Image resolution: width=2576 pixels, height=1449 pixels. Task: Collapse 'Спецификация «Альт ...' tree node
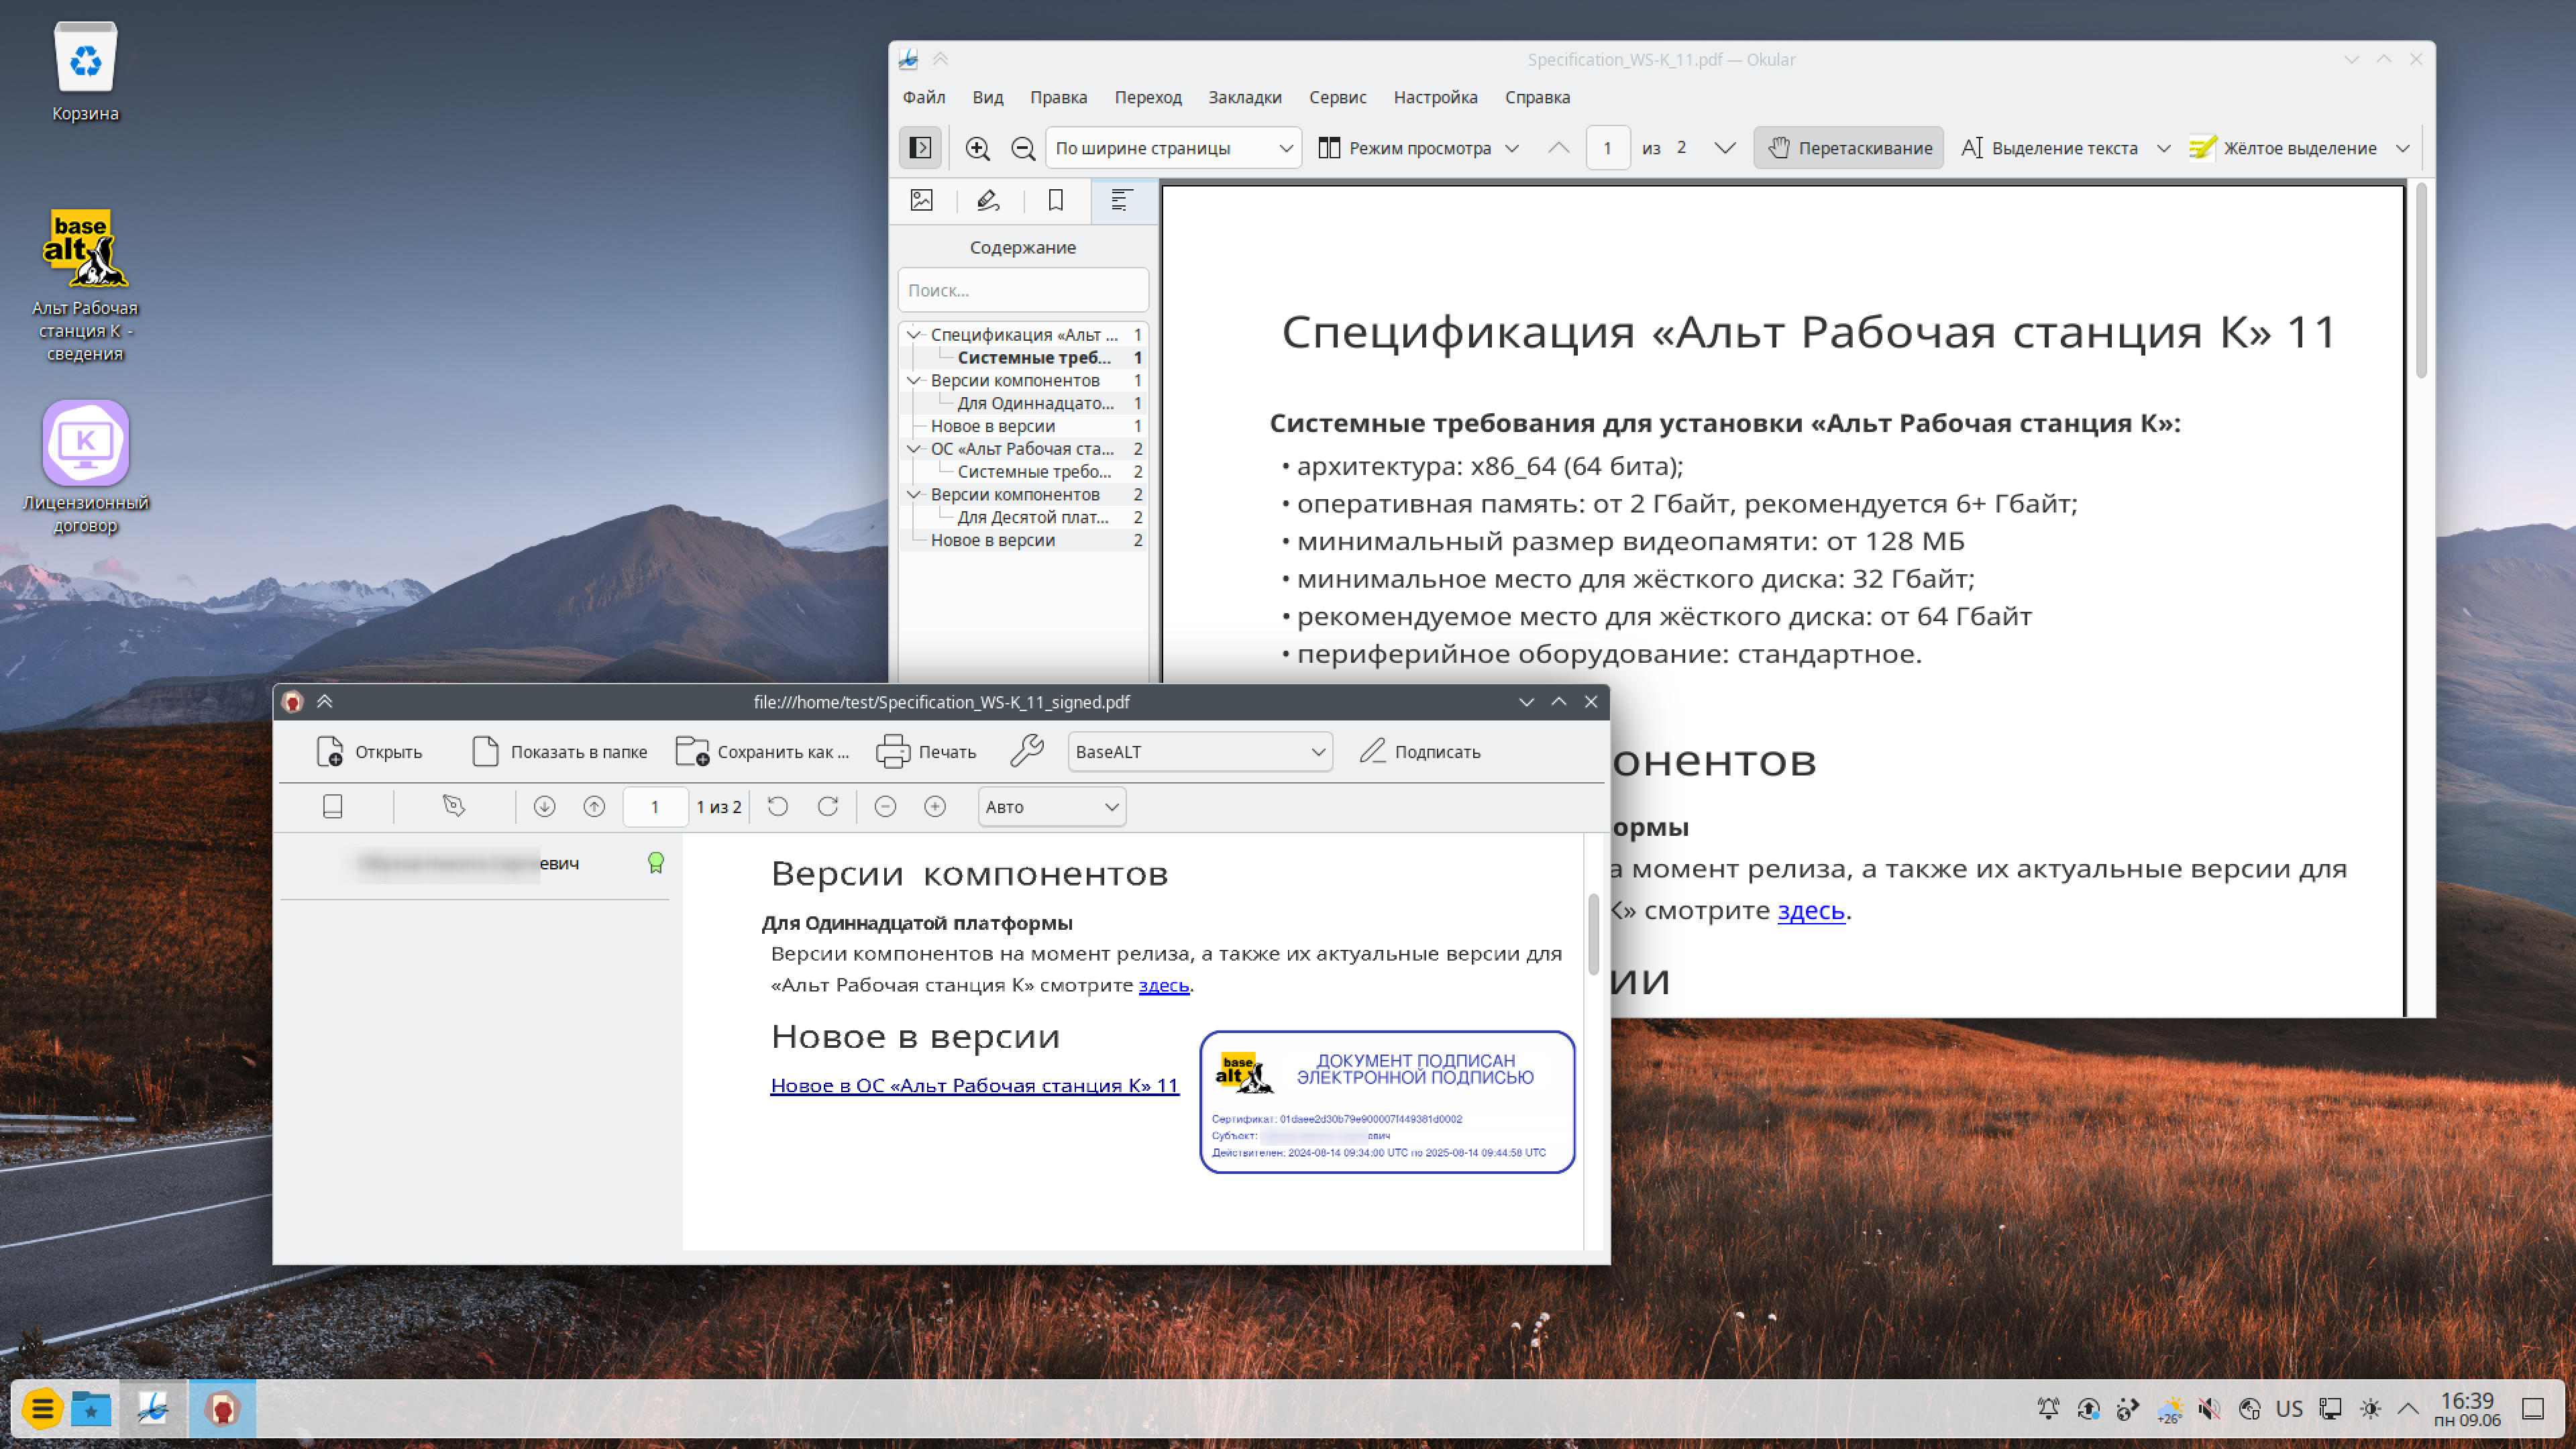pyautogui.click(x=913, y=334)
